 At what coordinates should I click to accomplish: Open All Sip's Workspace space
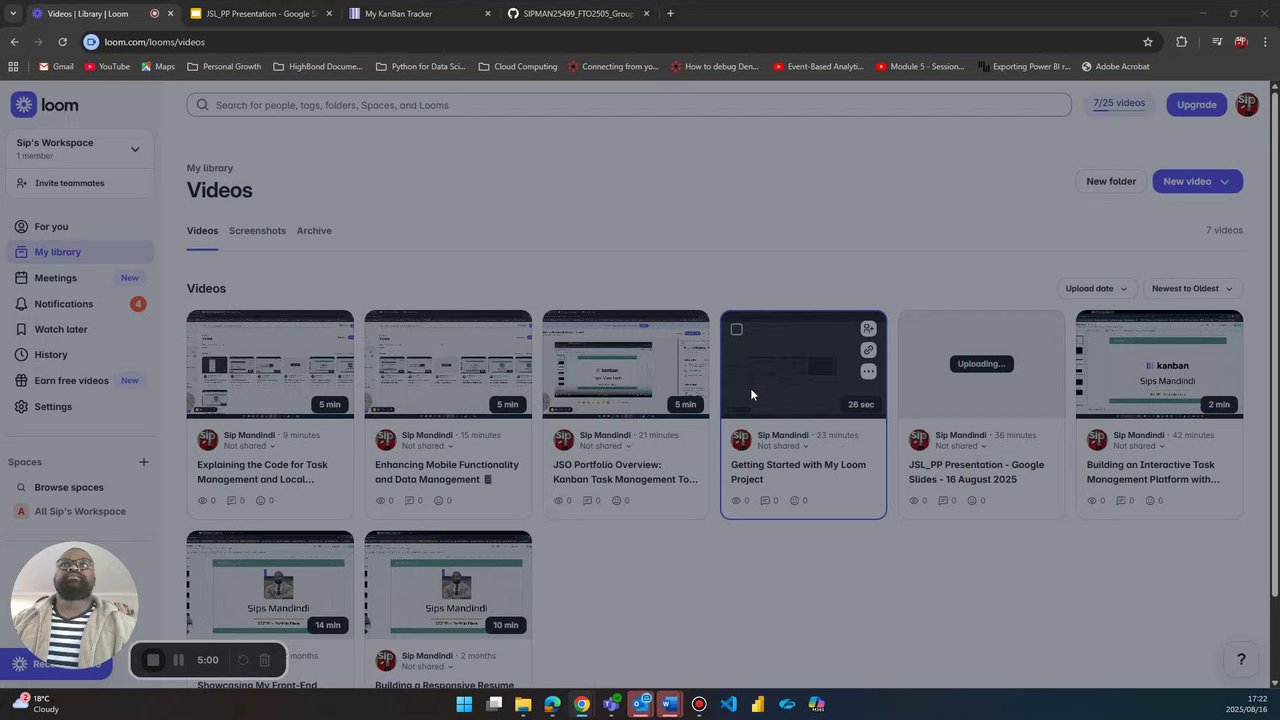point(80,511)
